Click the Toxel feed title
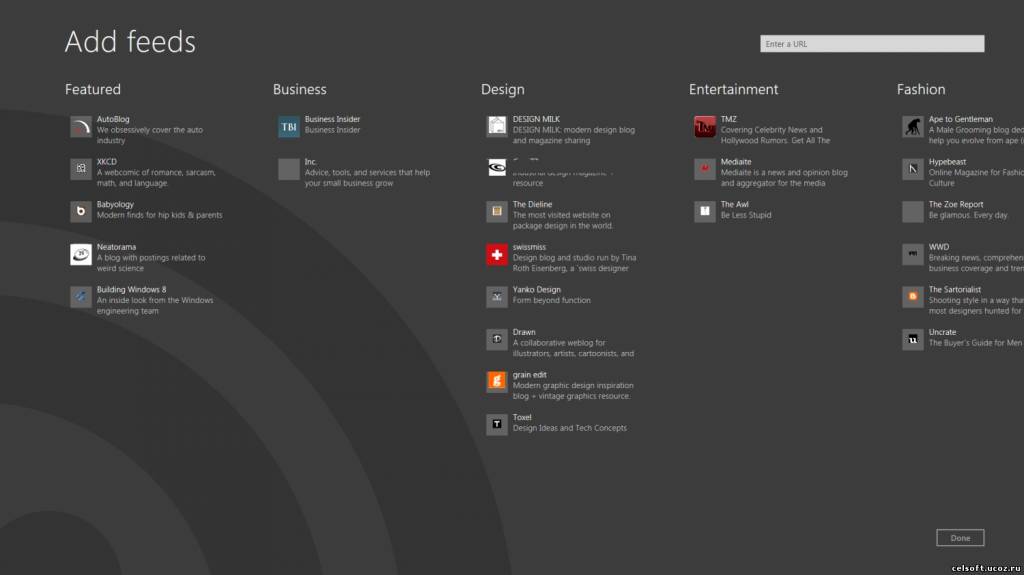The height and width of the screenshot is (575, 1024). 522,417
